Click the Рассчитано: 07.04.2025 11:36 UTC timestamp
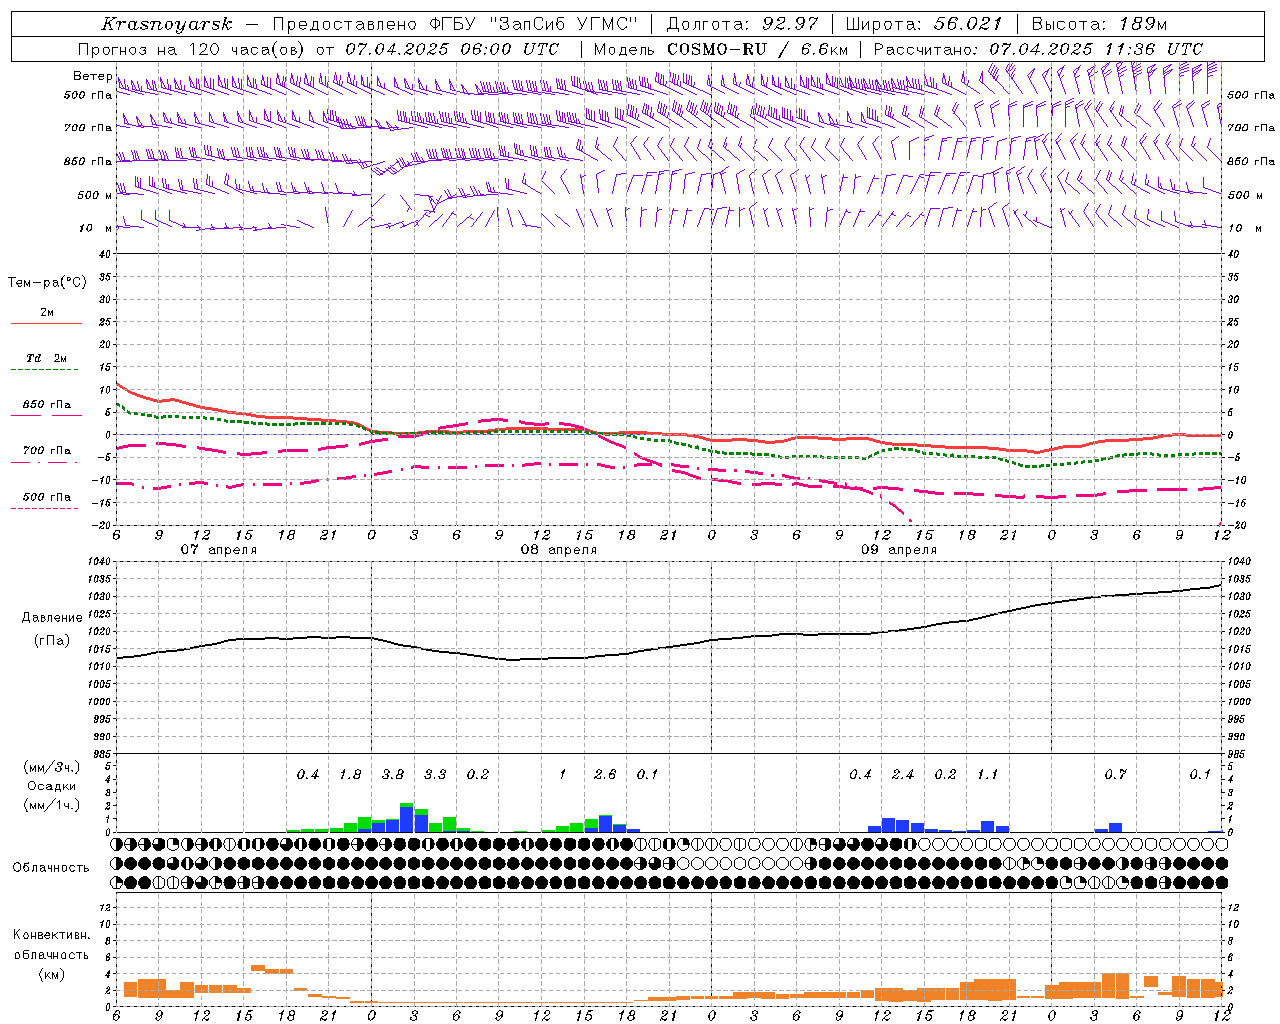Screen dimensions: 1280x1024 (x=1038, y=49)
